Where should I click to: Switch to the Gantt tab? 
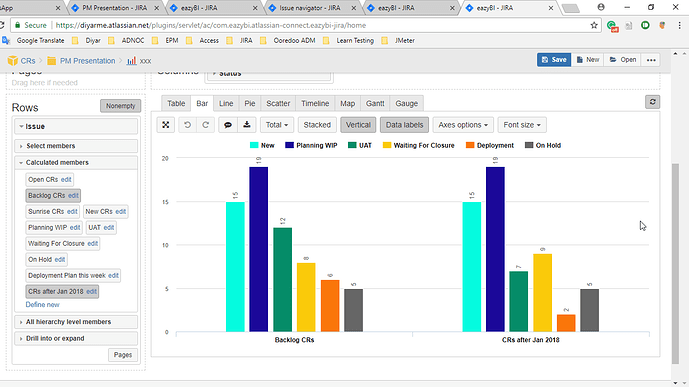[375, 104]
